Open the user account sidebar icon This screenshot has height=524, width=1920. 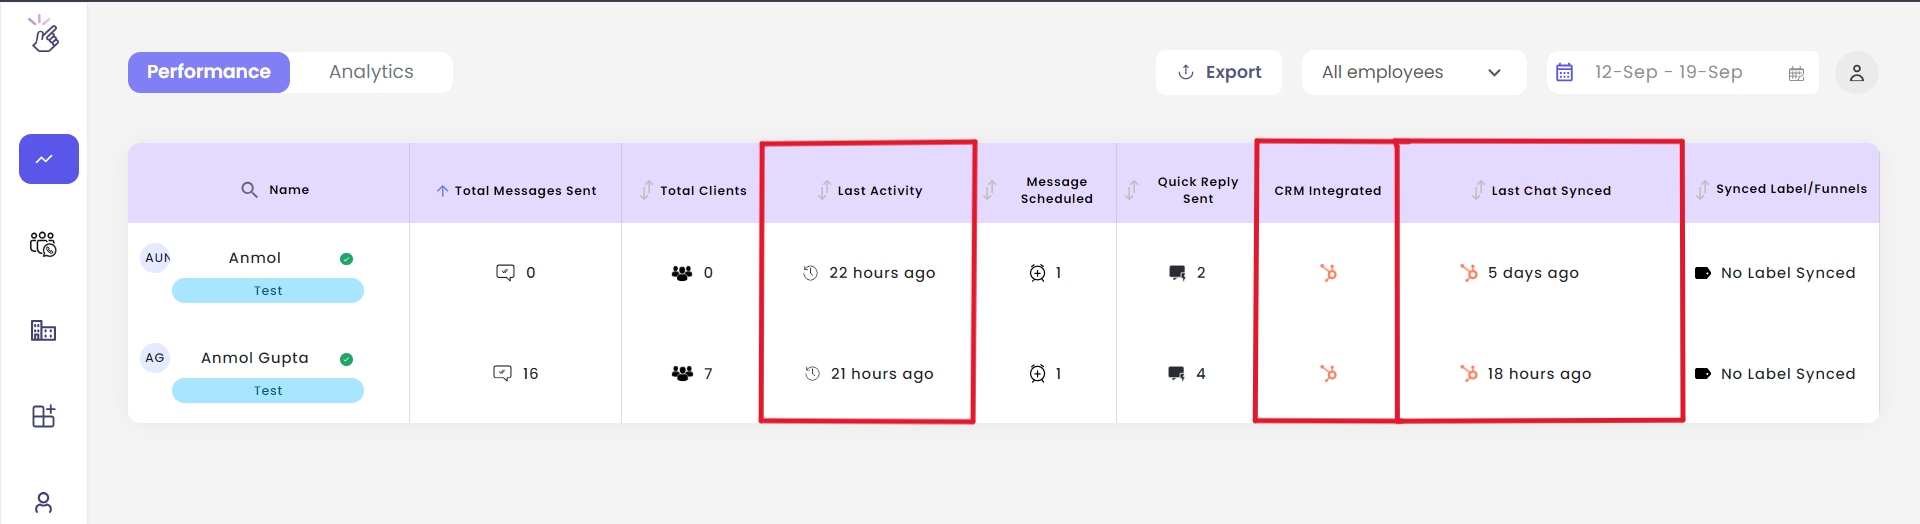(x=43, y=502)
